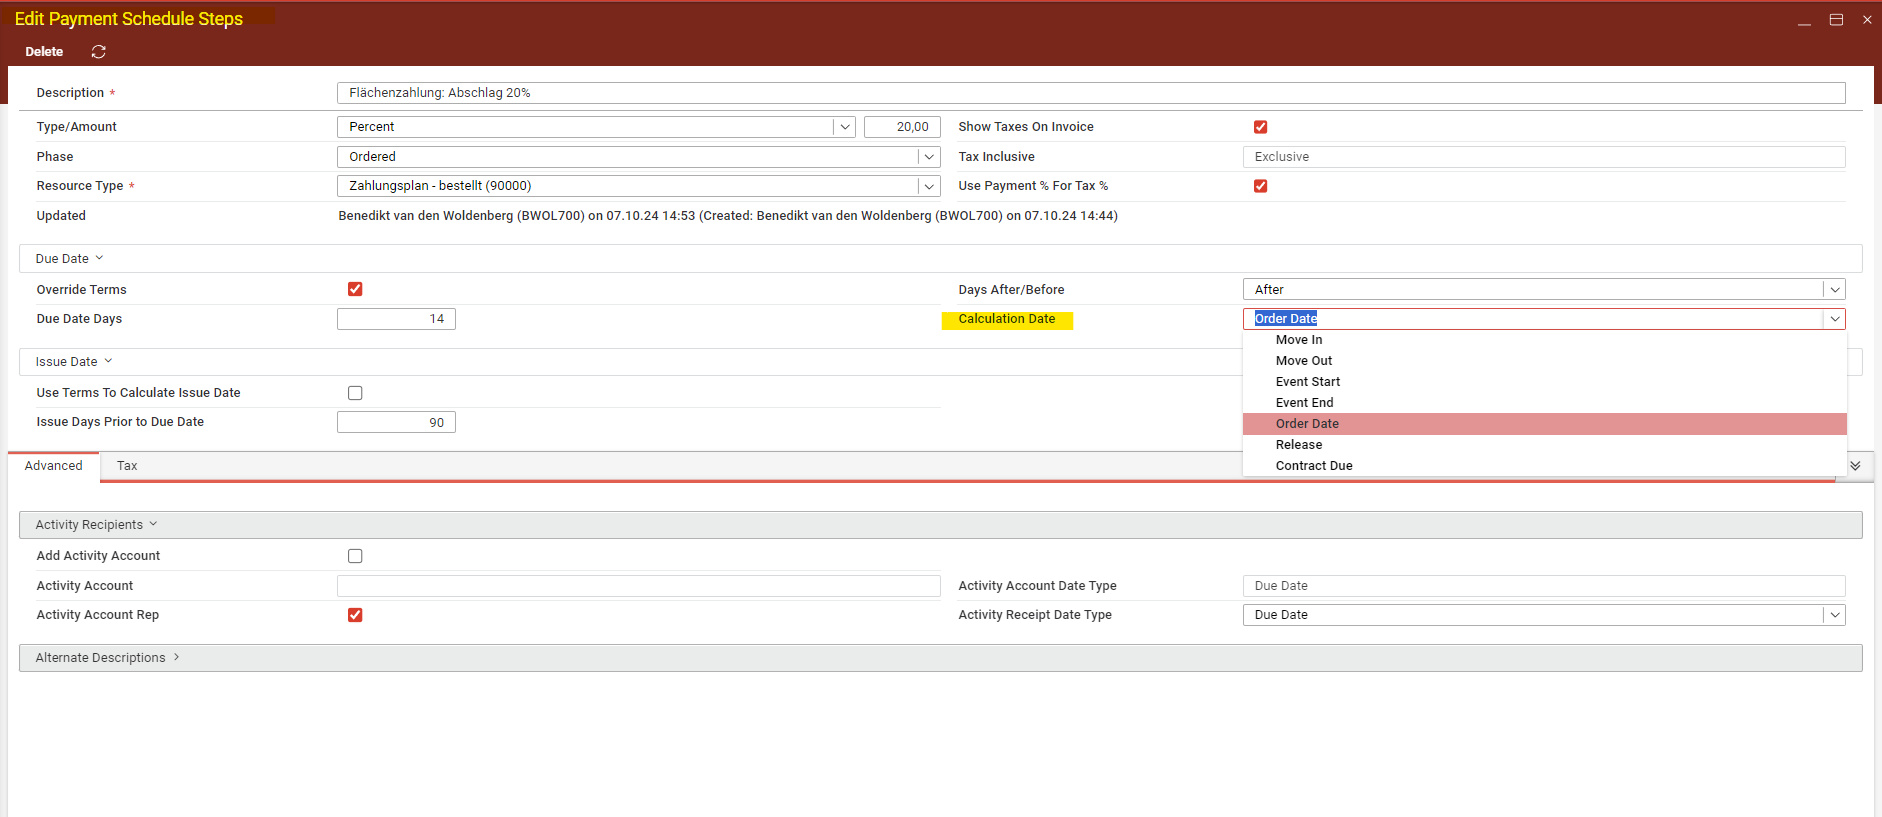Choose Event Start option
Image resolution: width=1882 pixels, height=817 pixels.
click(1544, 382)
